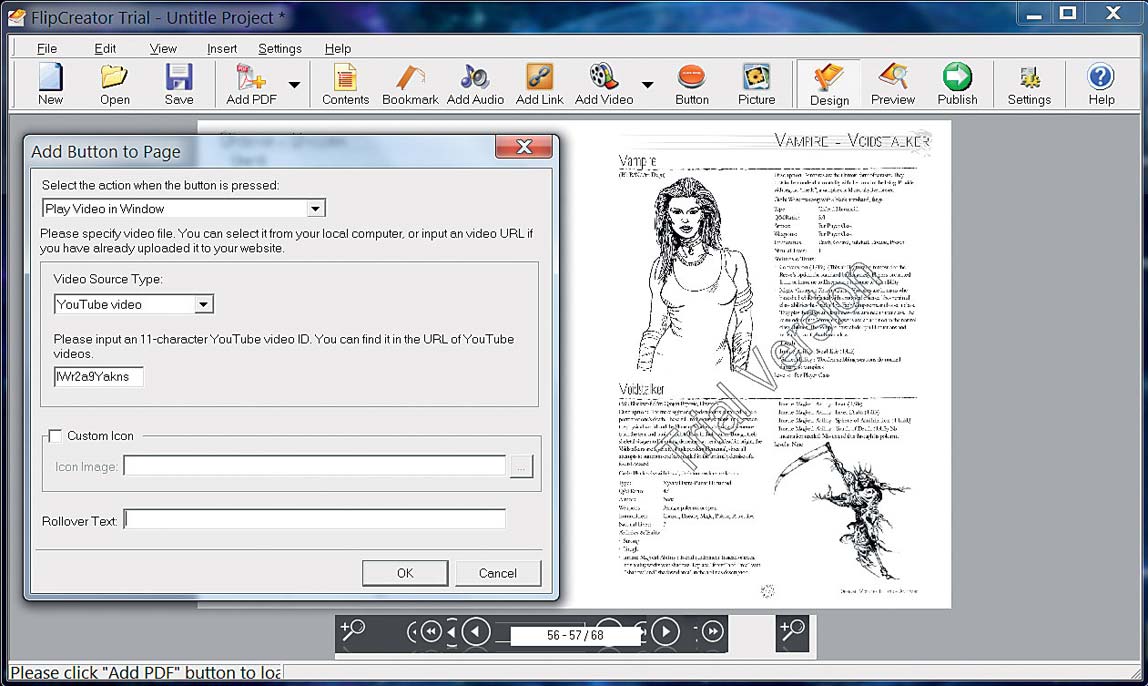
Task: Expand the YouTube video source type dropdown
Action: click(204, 305)
